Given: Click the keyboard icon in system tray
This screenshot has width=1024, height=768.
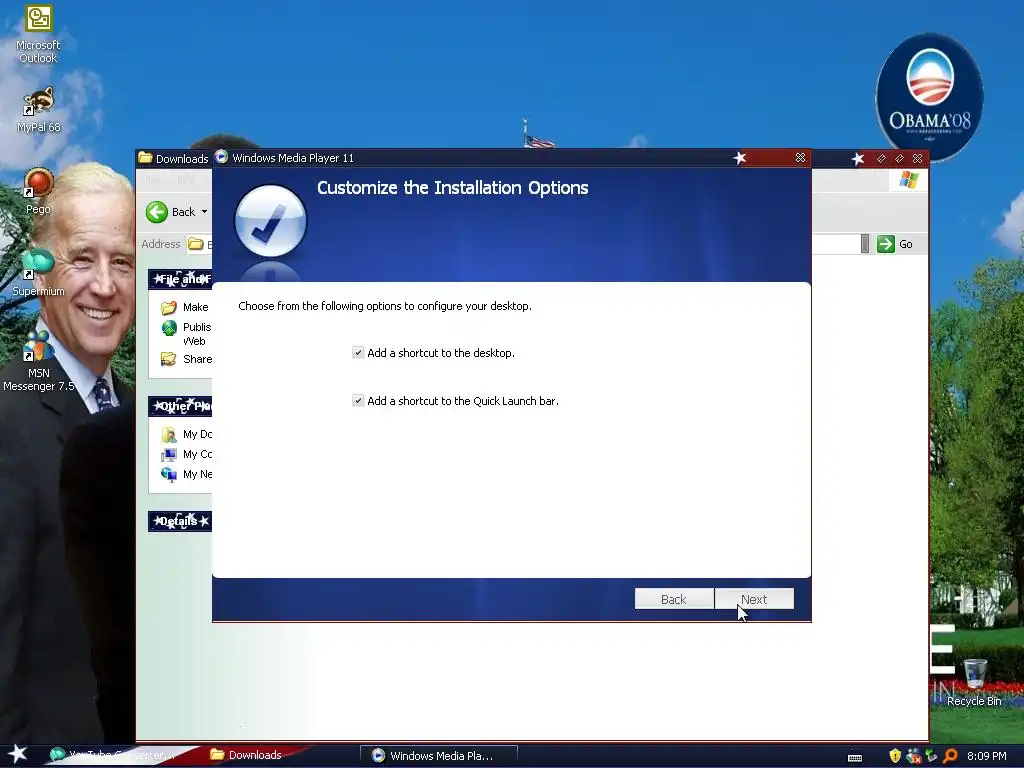Looking at the screenshot, I should click(855, 757).
